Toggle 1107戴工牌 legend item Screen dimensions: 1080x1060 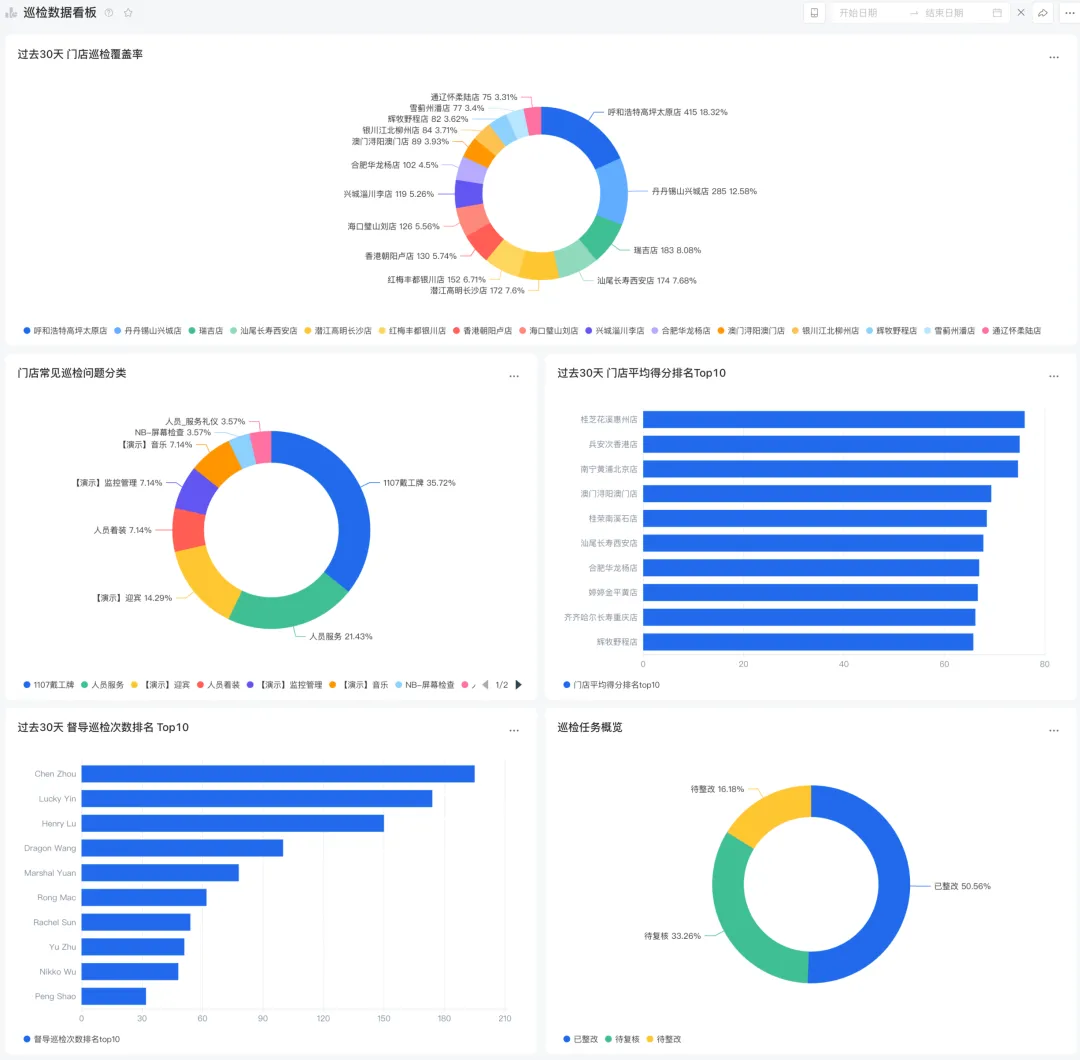(x=49, y=685)
